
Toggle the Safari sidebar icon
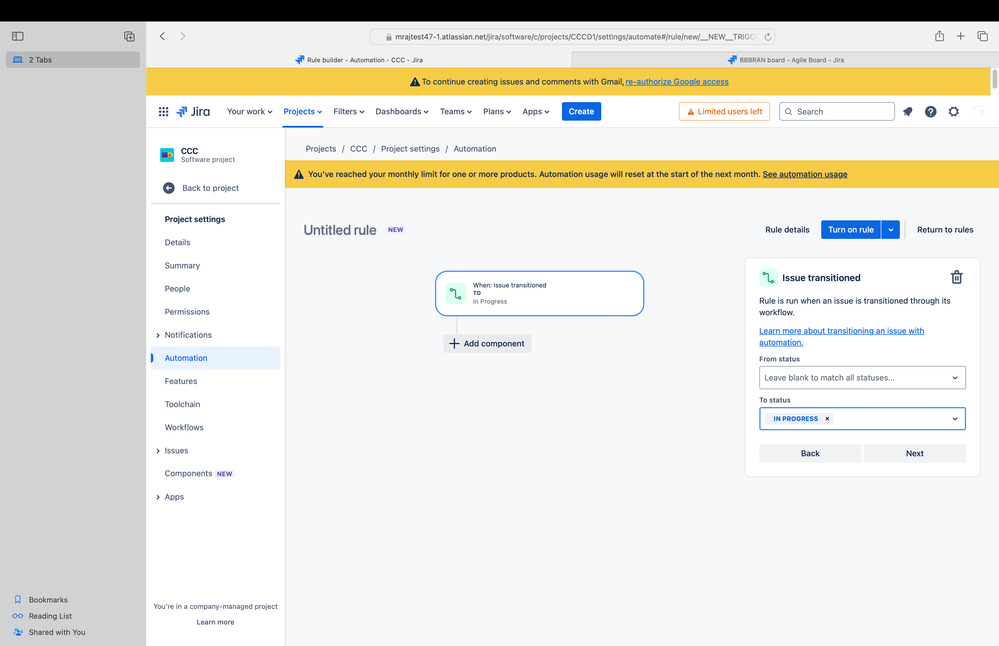point(18,36)
